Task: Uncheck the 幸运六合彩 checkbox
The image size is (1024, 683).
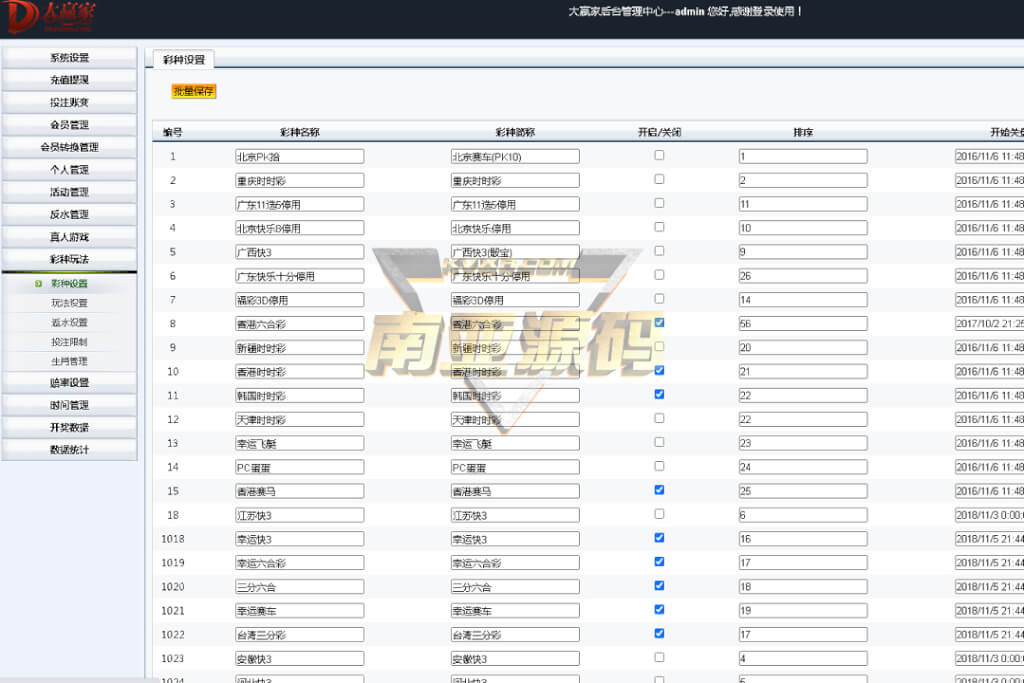Action: [x=659, y=562]
